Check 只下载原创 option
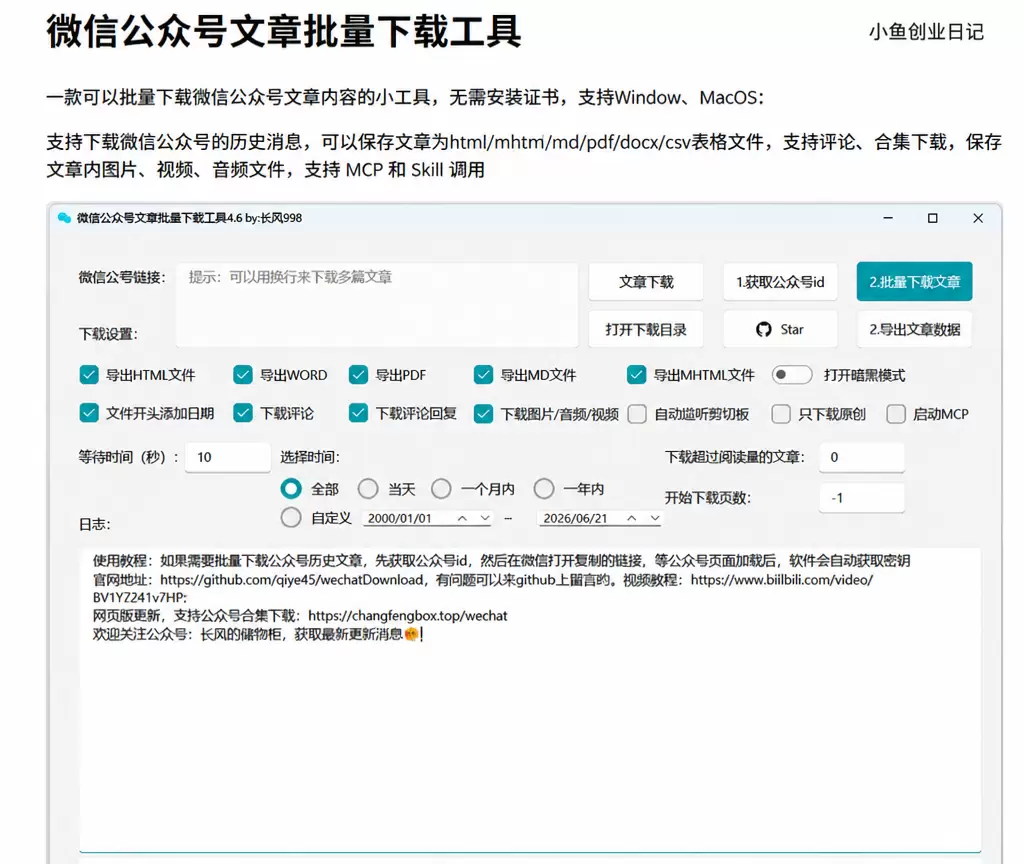The width and height of the screenshot is (1024, 864). (x=781, y=414)
